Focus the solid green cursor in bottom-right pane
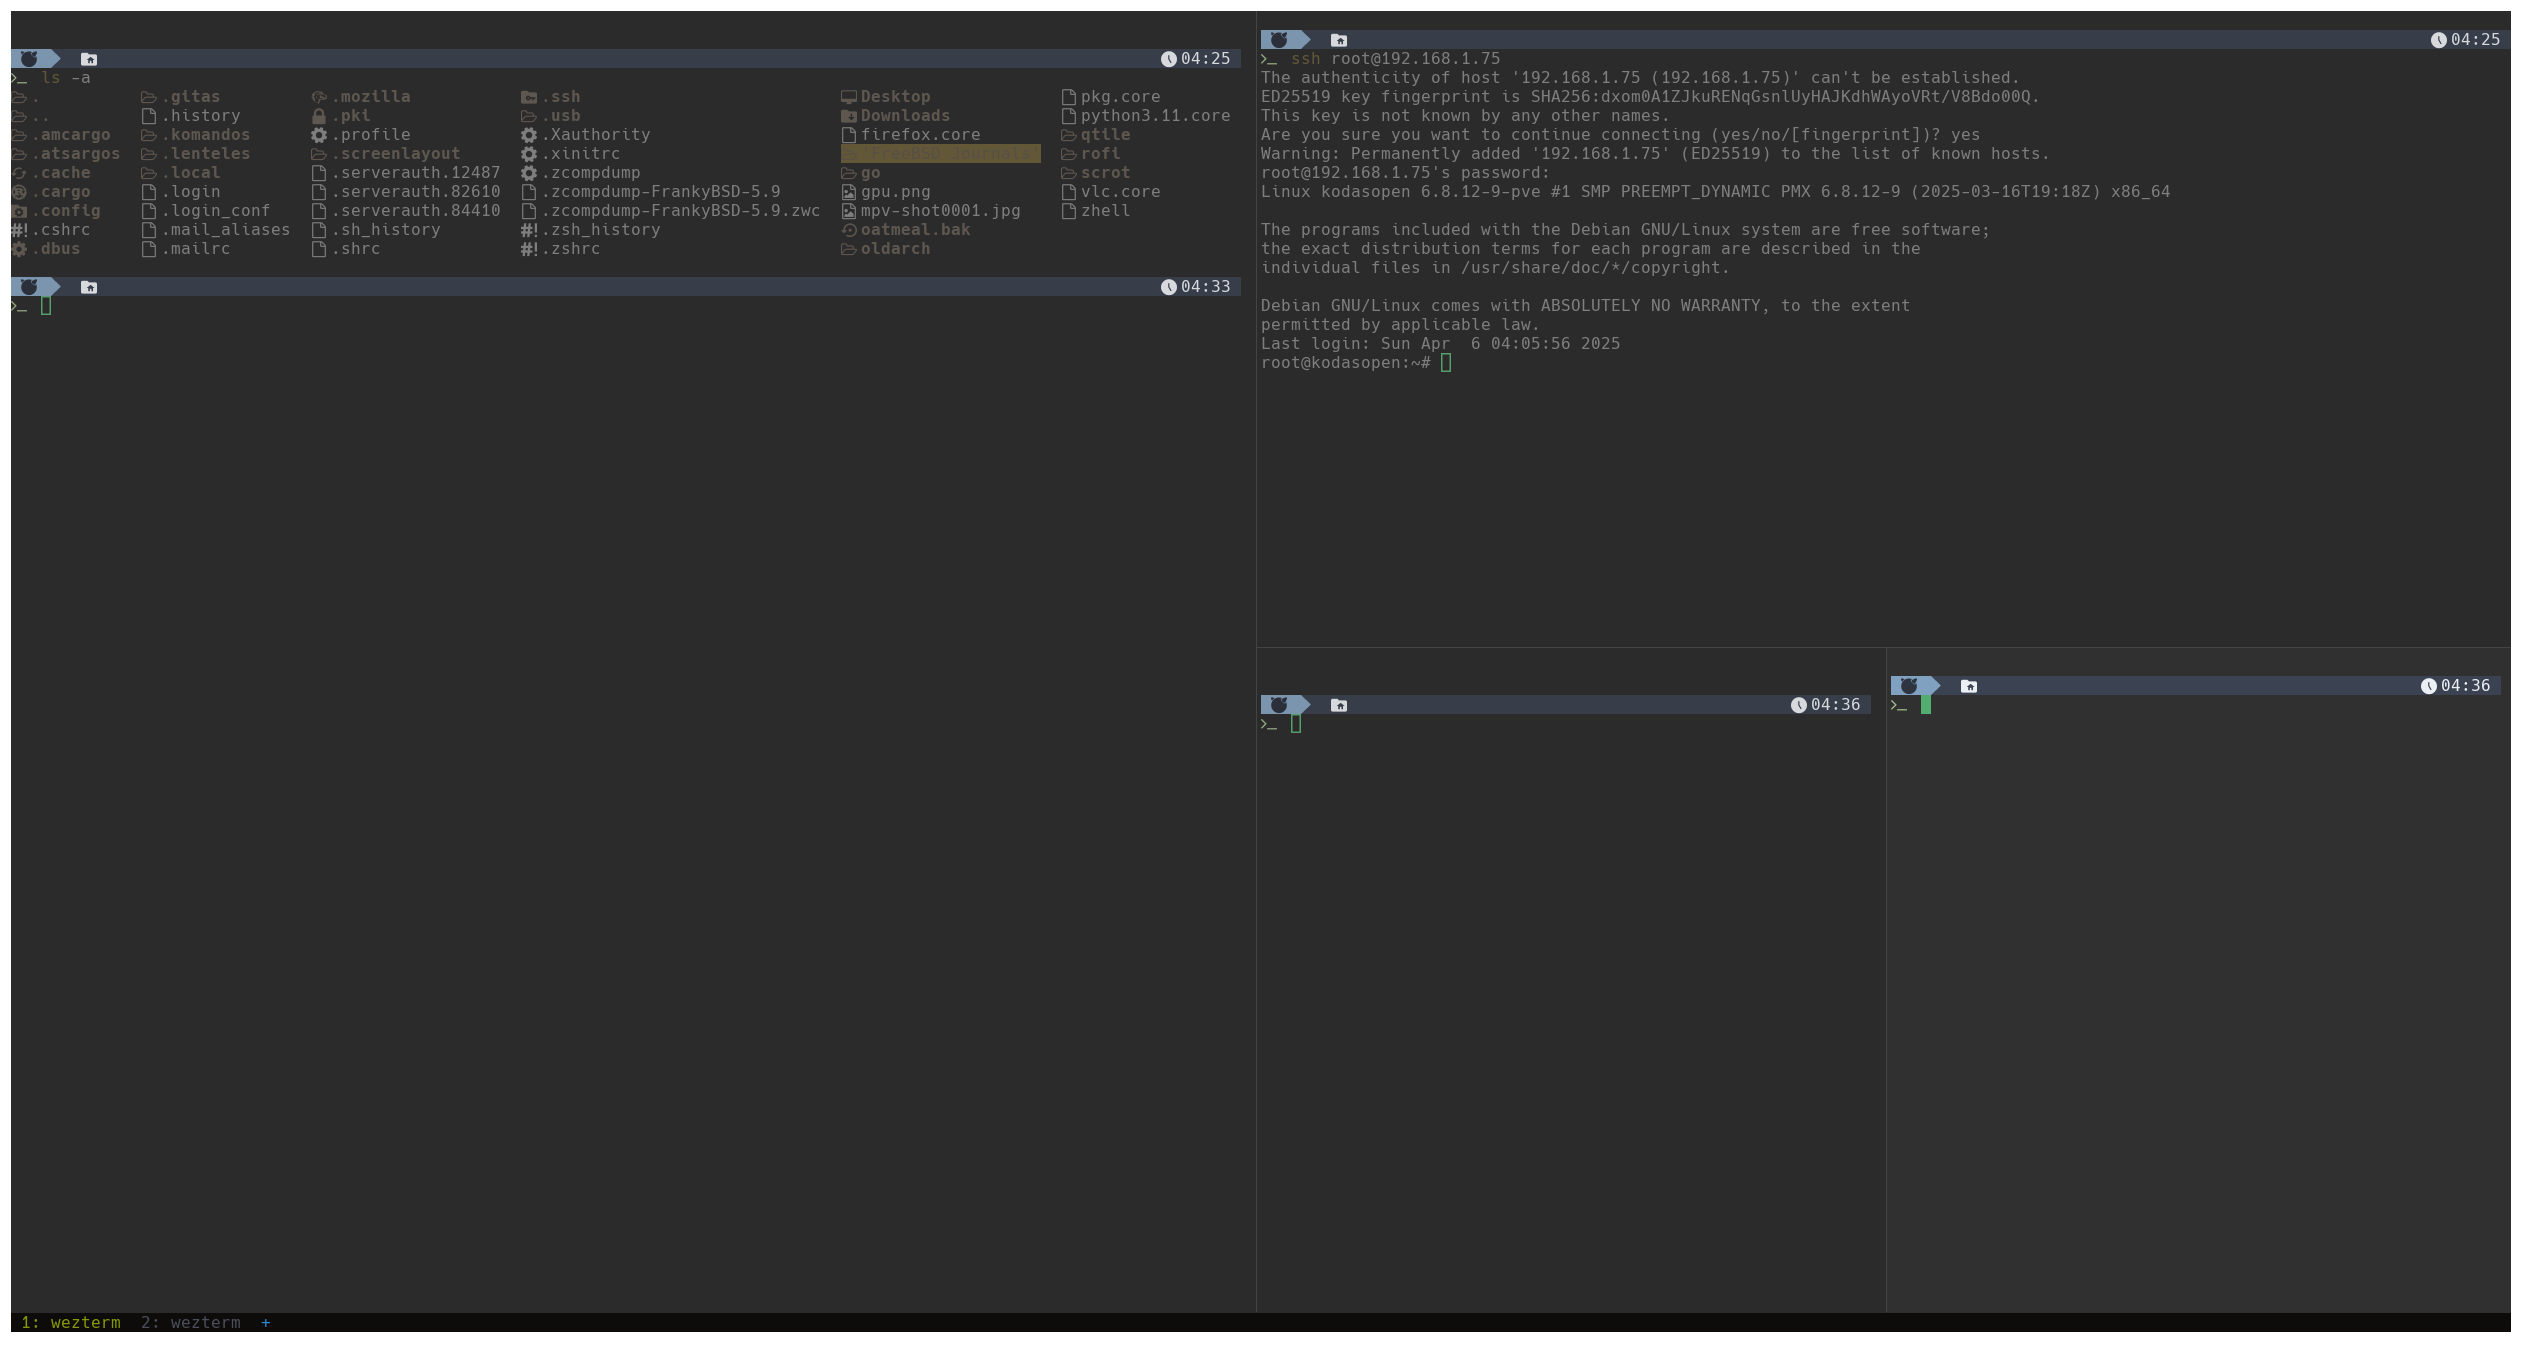 pos(1925,705)
